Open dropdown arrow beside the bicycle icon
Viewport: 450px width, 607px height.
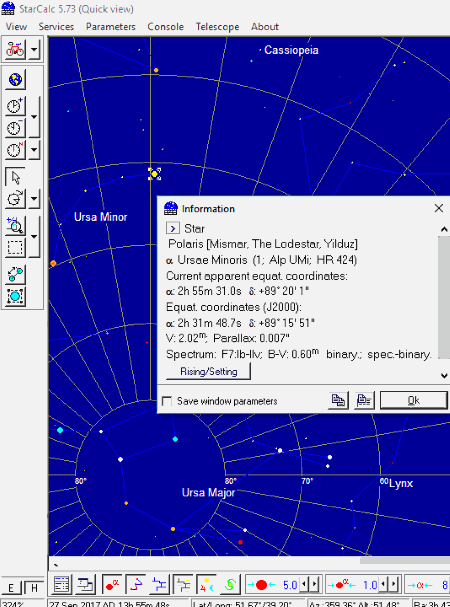(34, 50)
